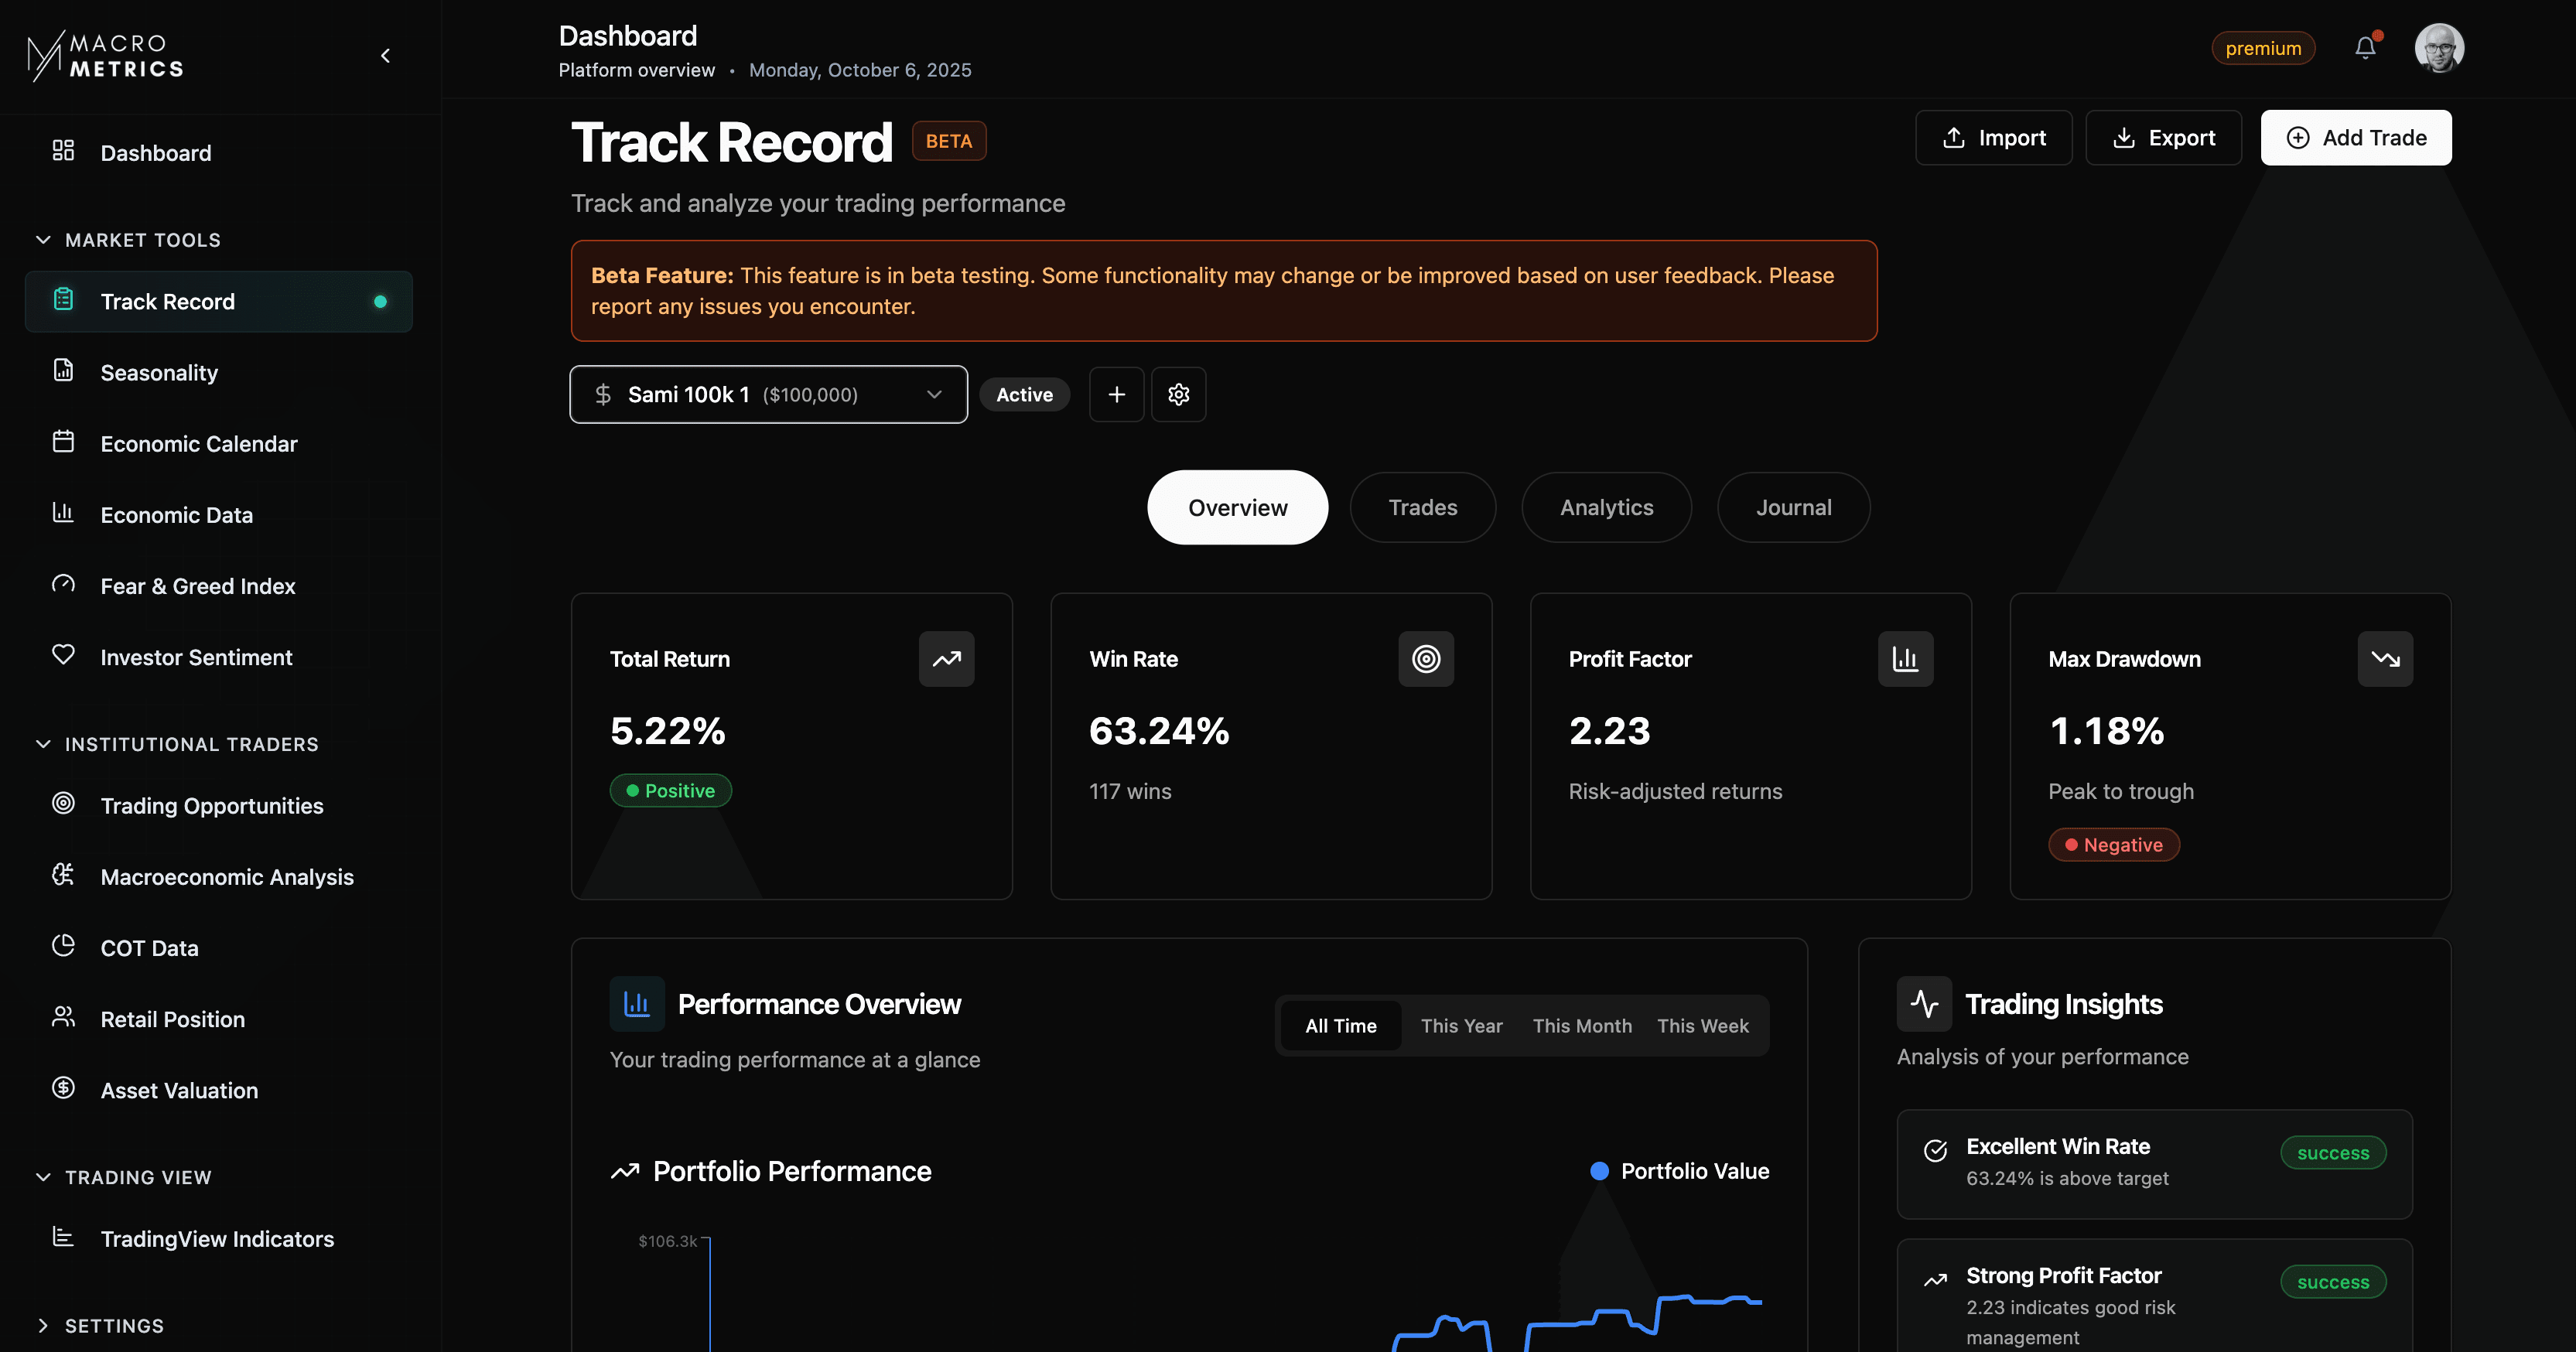The width and height of the screenshot is (2576, 1352).
Task: Click the Add Trade button
Action: 2355,138
